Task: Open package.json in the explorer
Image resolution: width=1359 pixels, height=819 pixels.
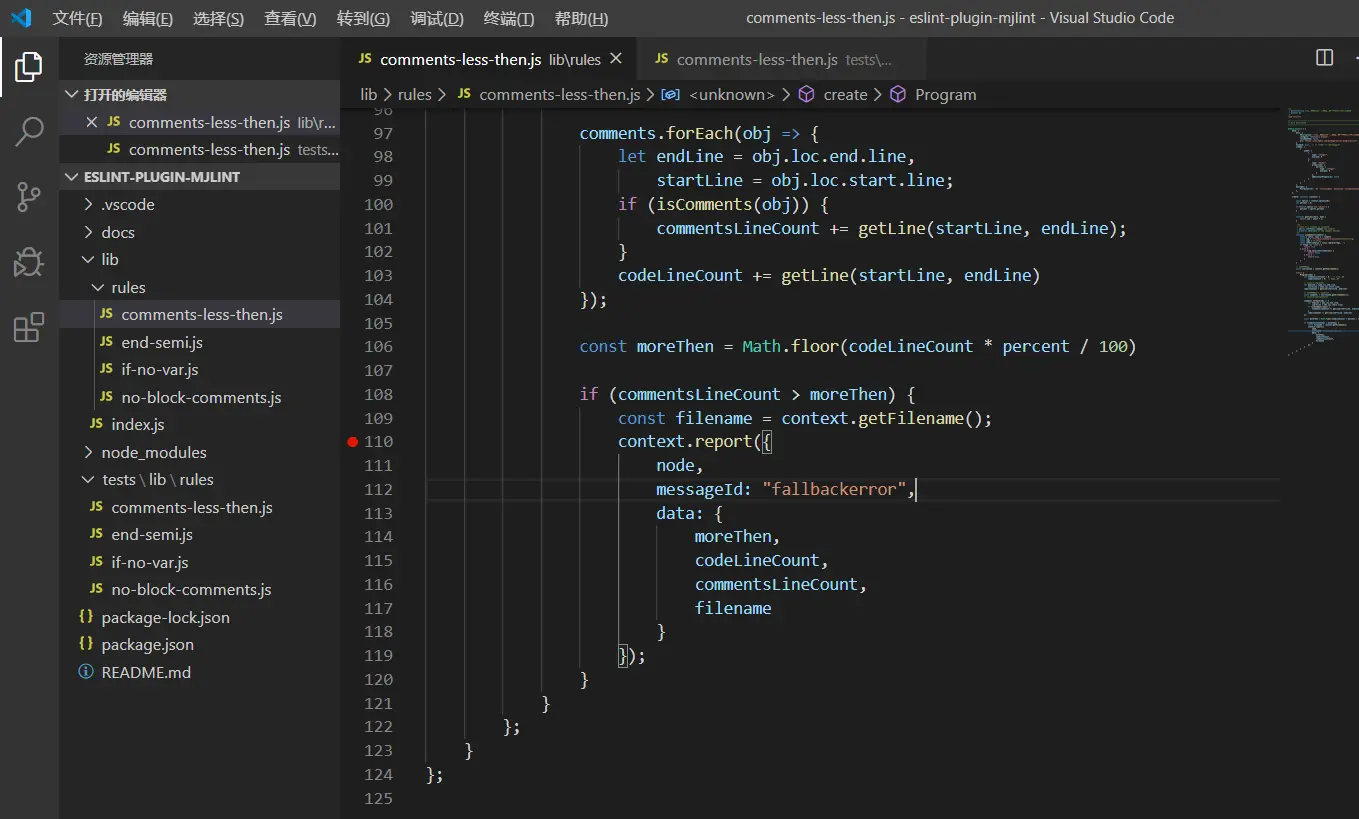Action: coord(147,644)
